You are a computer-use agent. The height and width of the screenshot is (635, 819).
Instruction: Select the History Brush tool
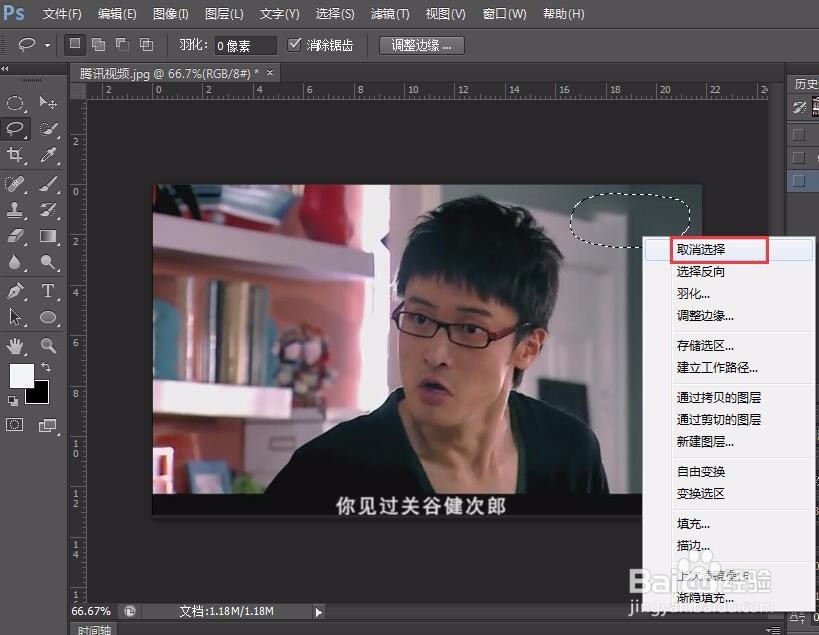click(48, 210)
